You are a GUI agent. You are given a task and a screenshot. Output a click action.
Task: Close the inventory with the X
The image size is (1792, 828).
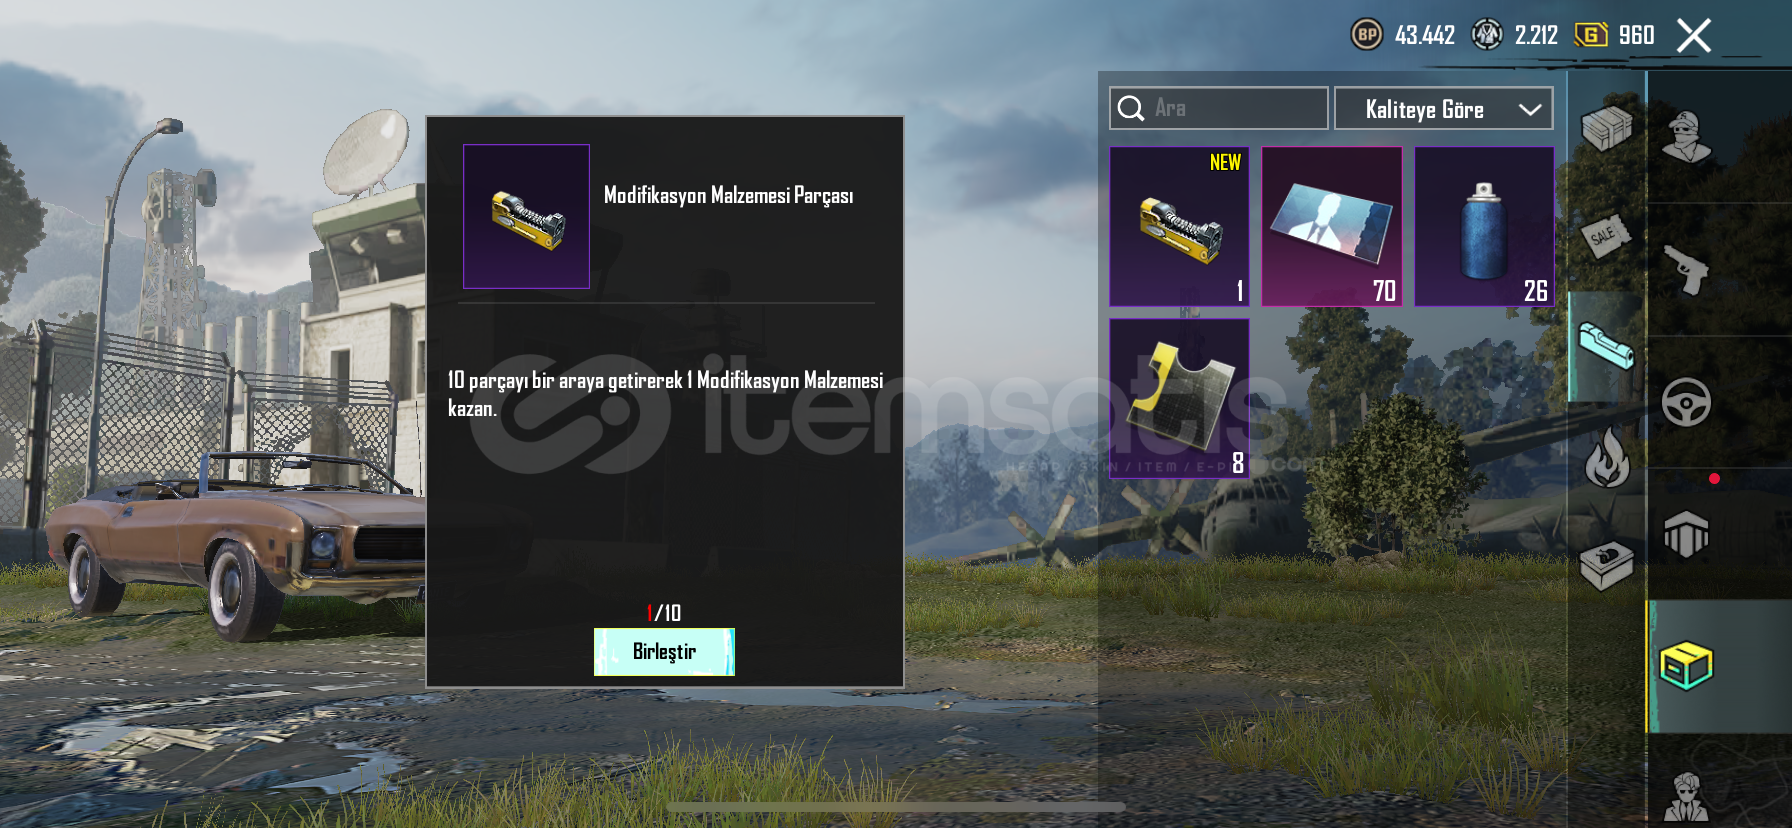pos(1694,35)
